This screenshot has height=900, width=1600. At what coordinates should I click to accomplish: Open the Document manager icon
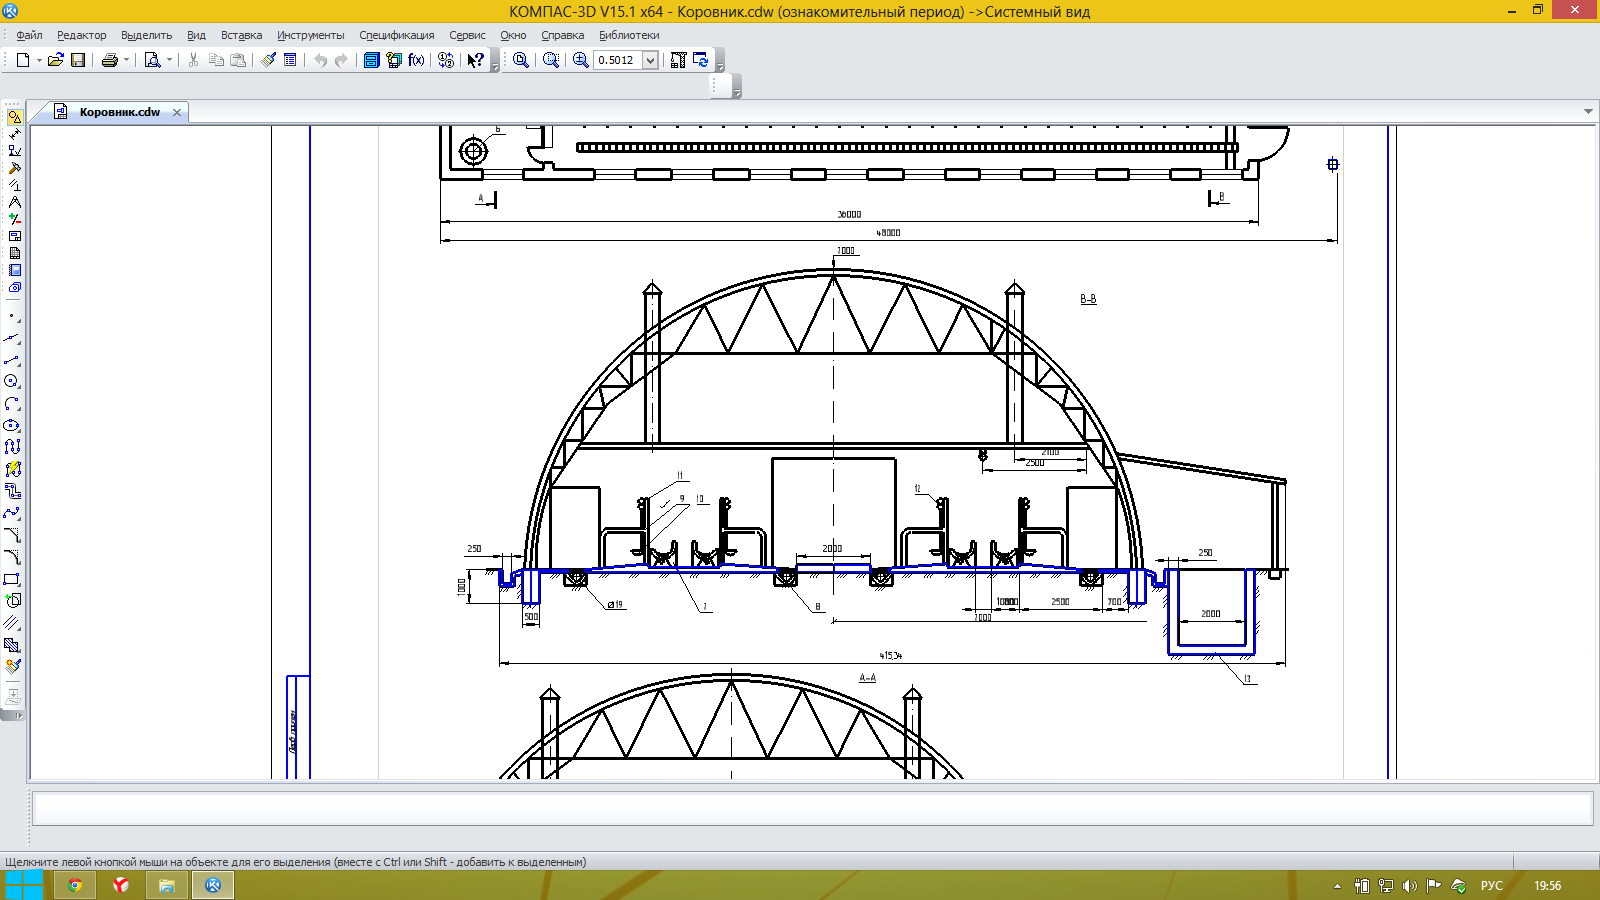tap(372, 60)
